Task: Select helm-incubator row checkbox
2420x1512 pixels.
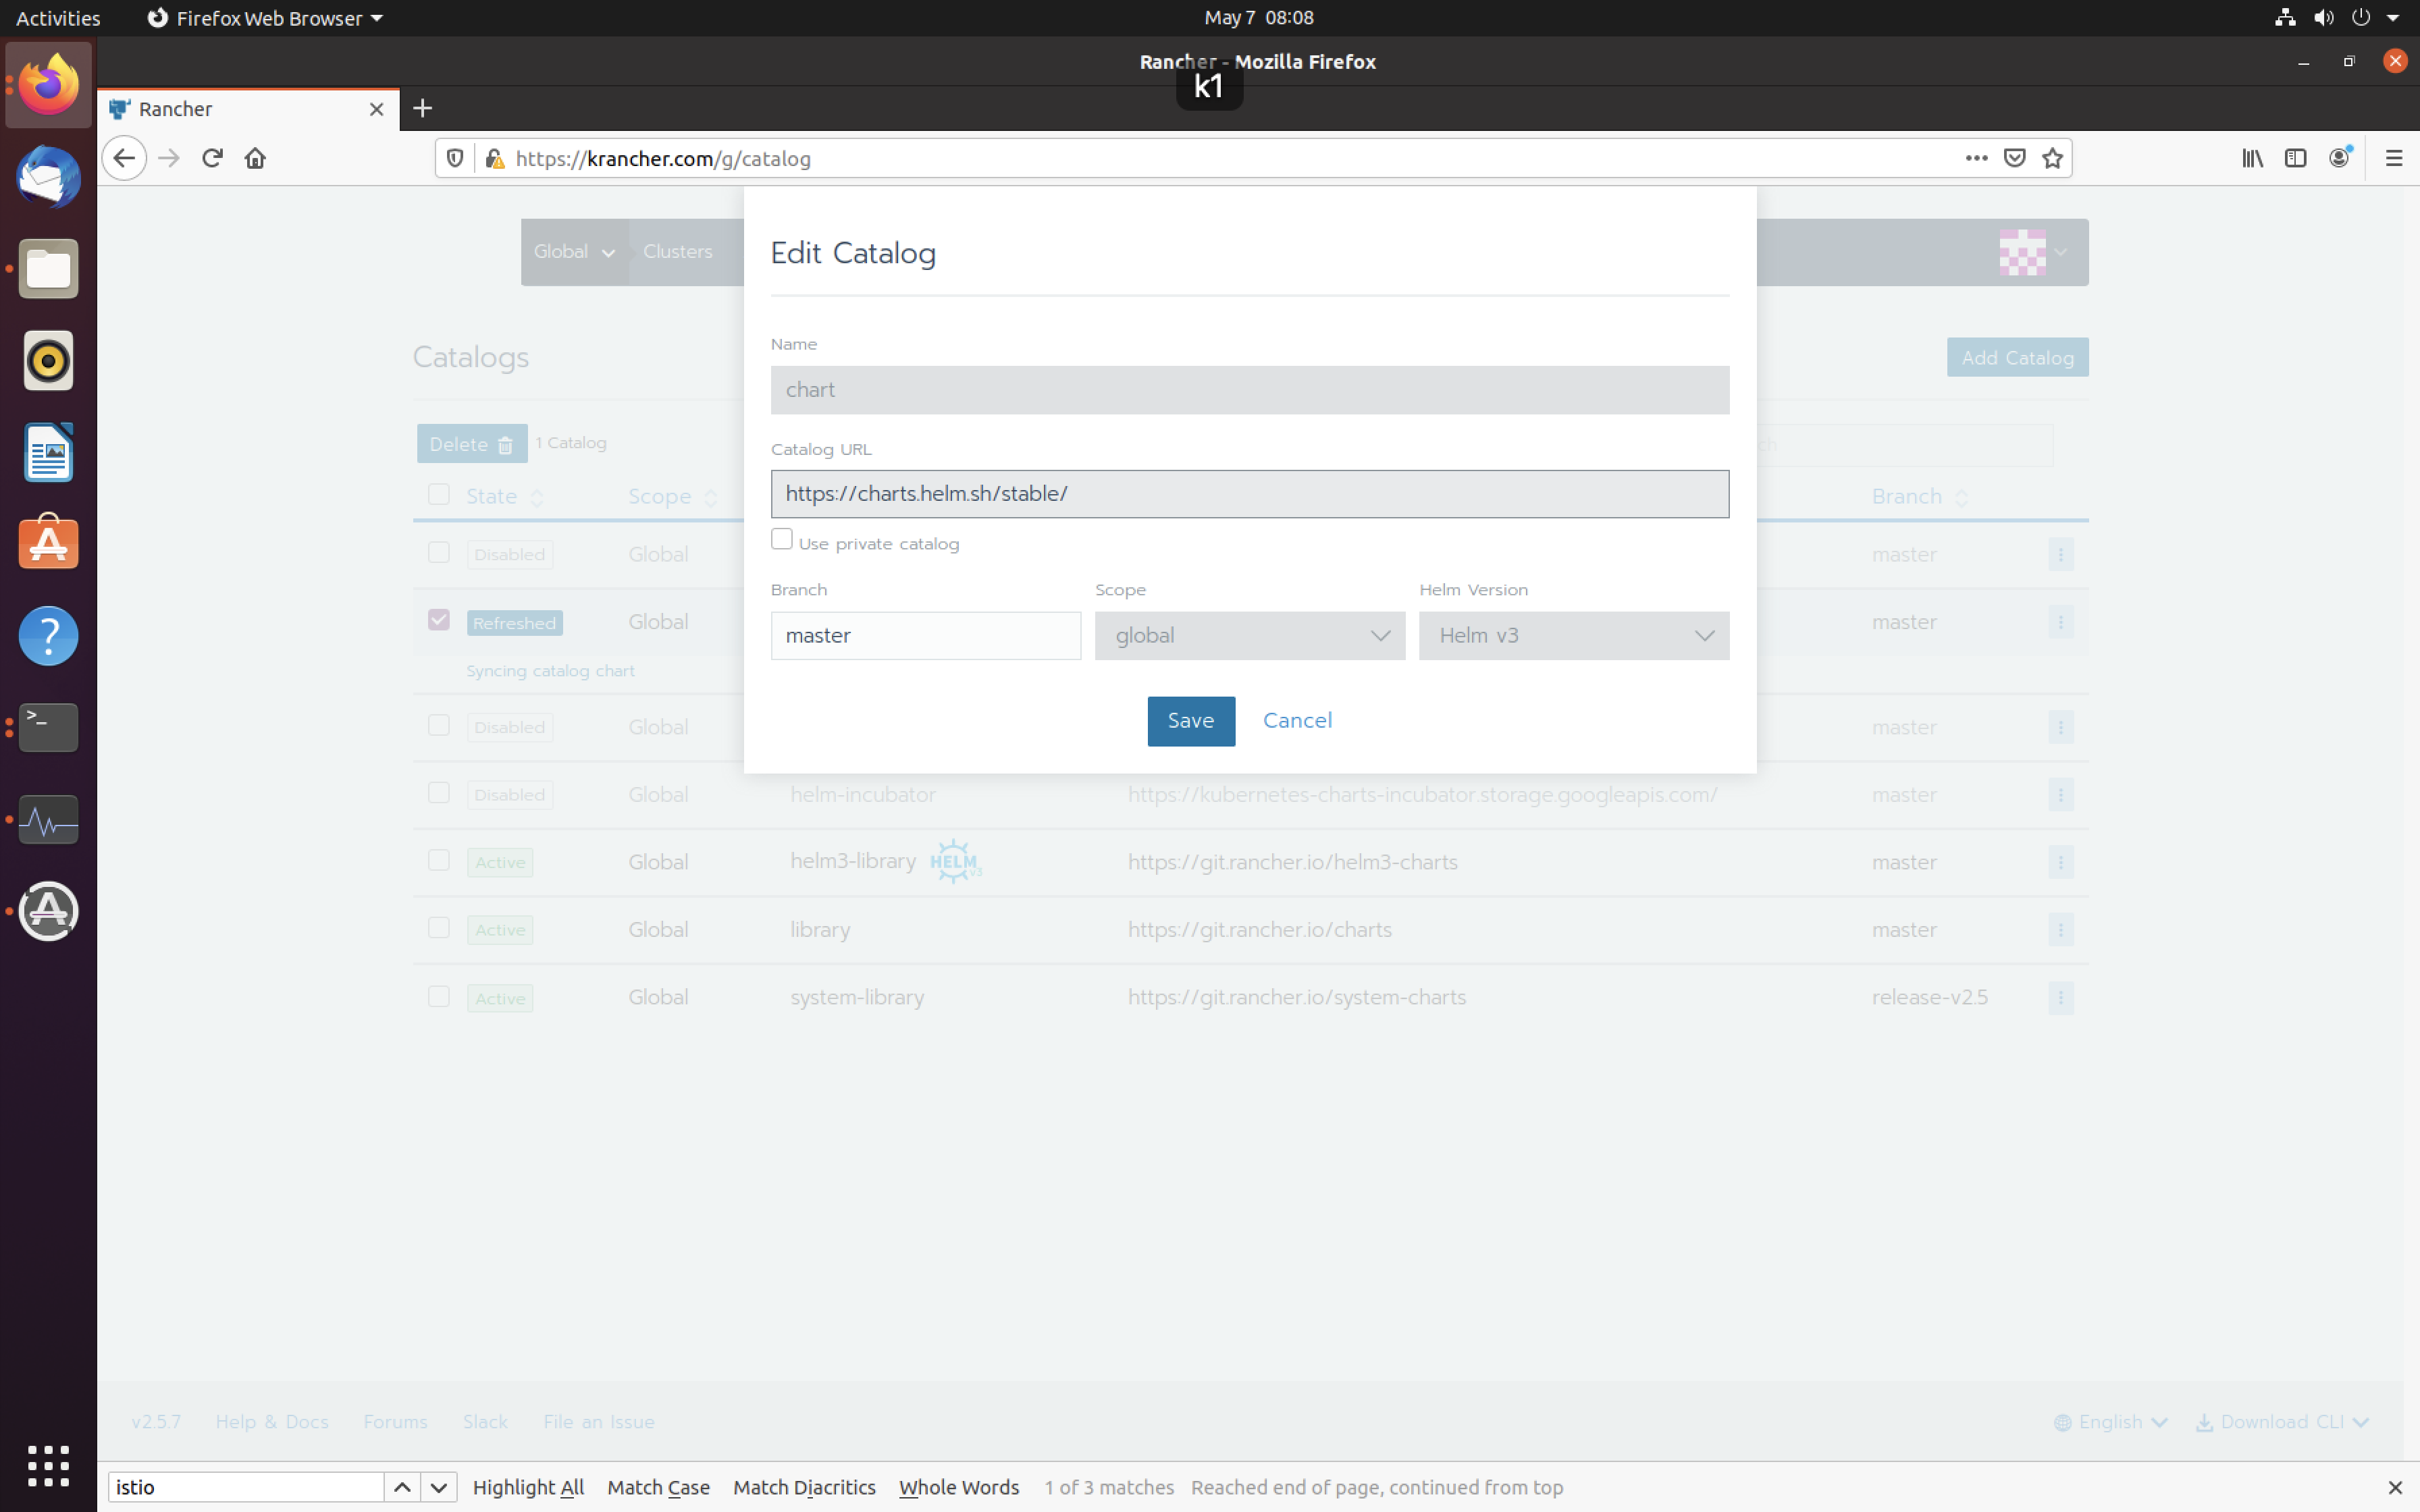Action: (438, 793)
